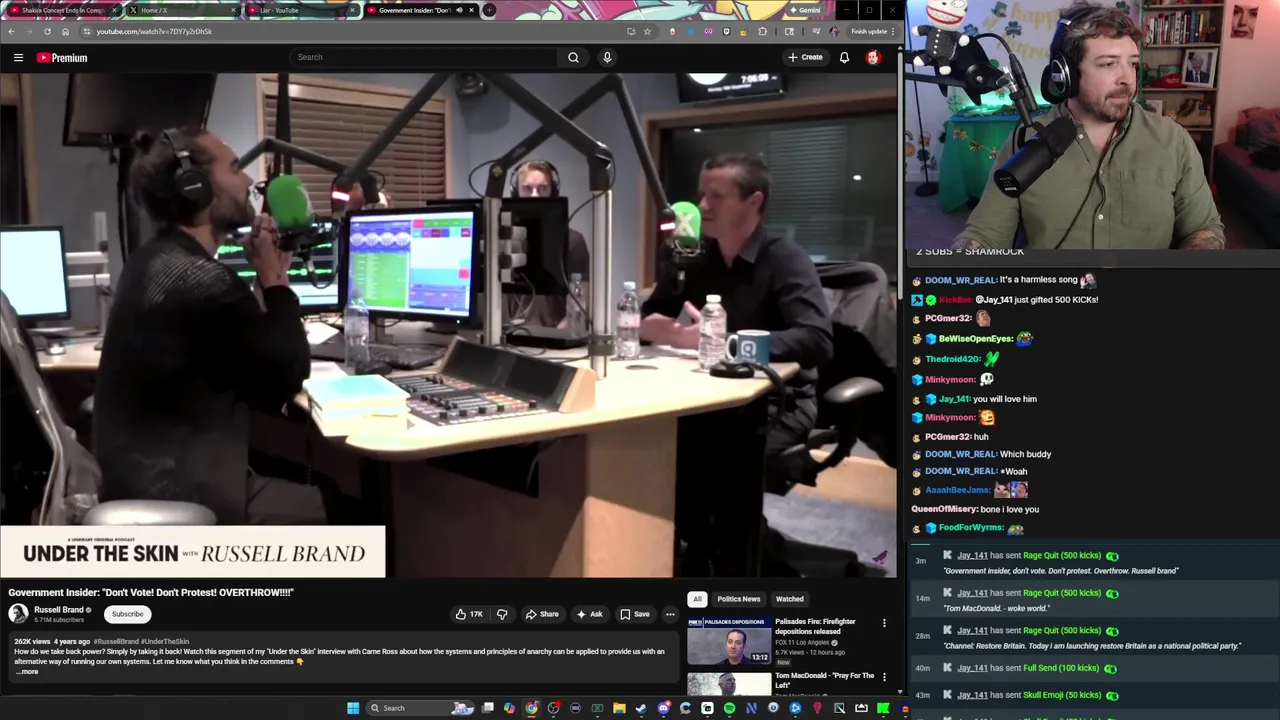Image resolution: width=1280 pixels, height=720 pixels.
Task: Mute the Government Insider tab audio icon
Action: [459, 10]
